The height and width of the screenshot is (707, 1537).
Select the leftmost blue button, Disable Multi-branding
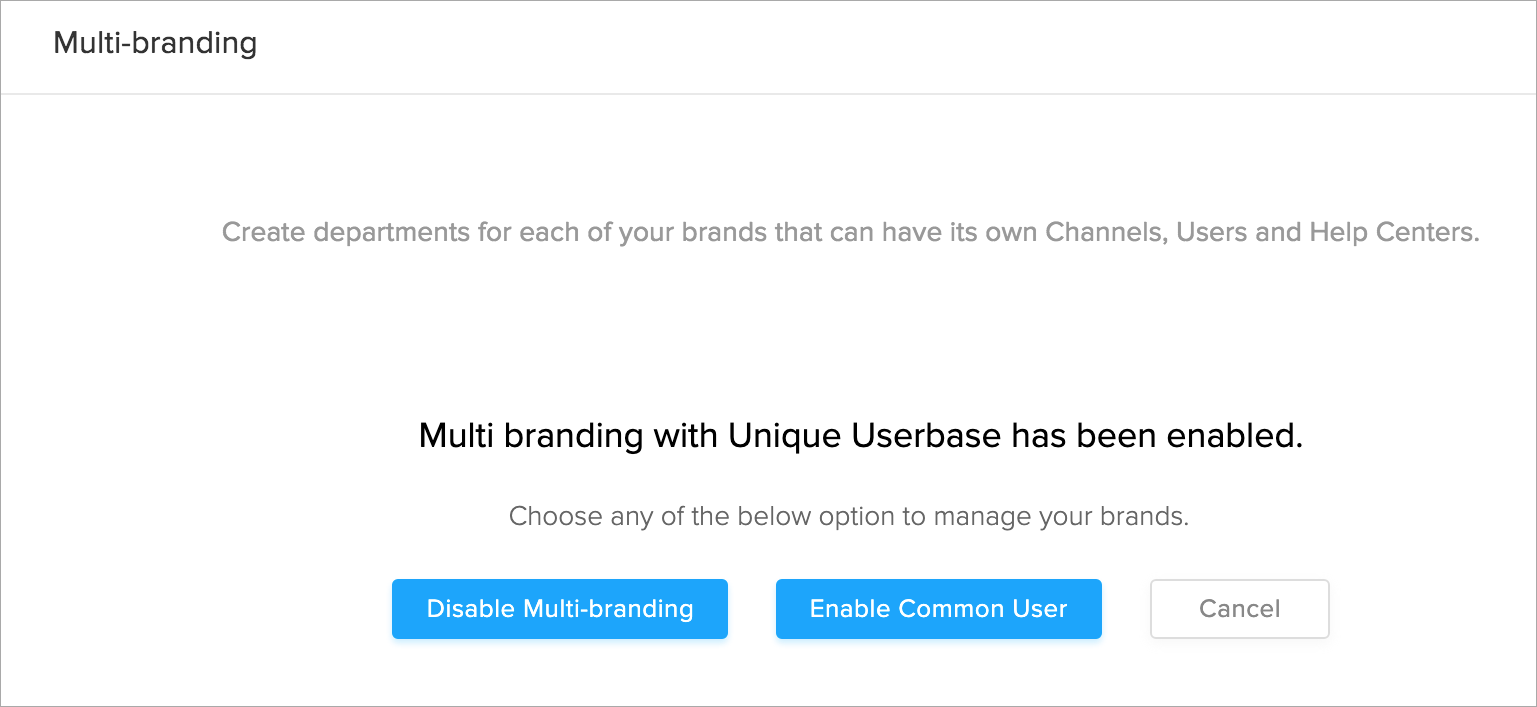559,609
